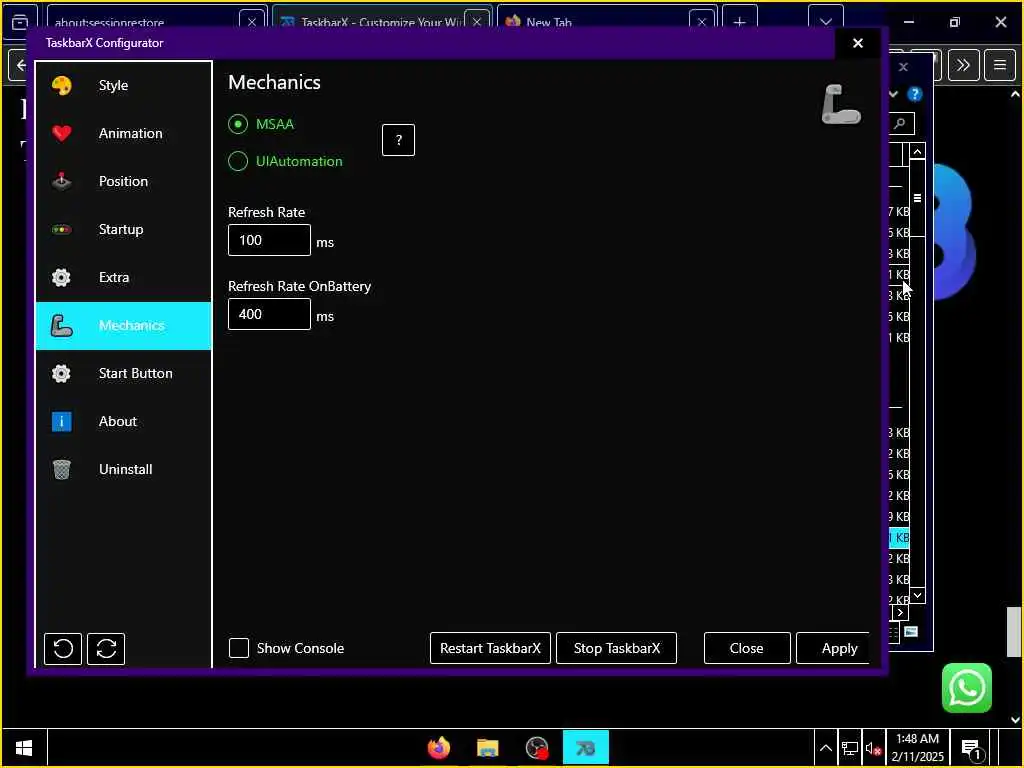This screenshot has width=1024, height=768.
Task: Open File Explorer from the taskbar
Action: pos(488,748)
